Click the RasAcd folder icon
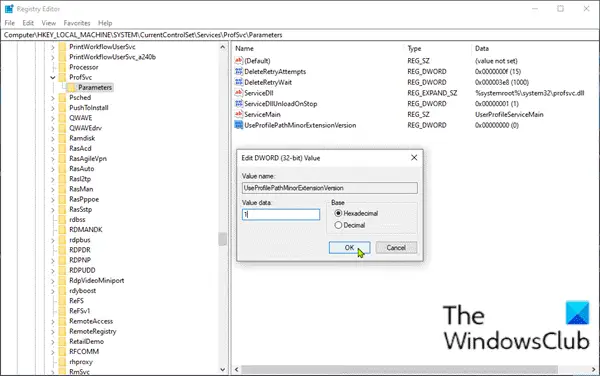The height and width of the screenshot is (376, 600). (x=62, y=148)
